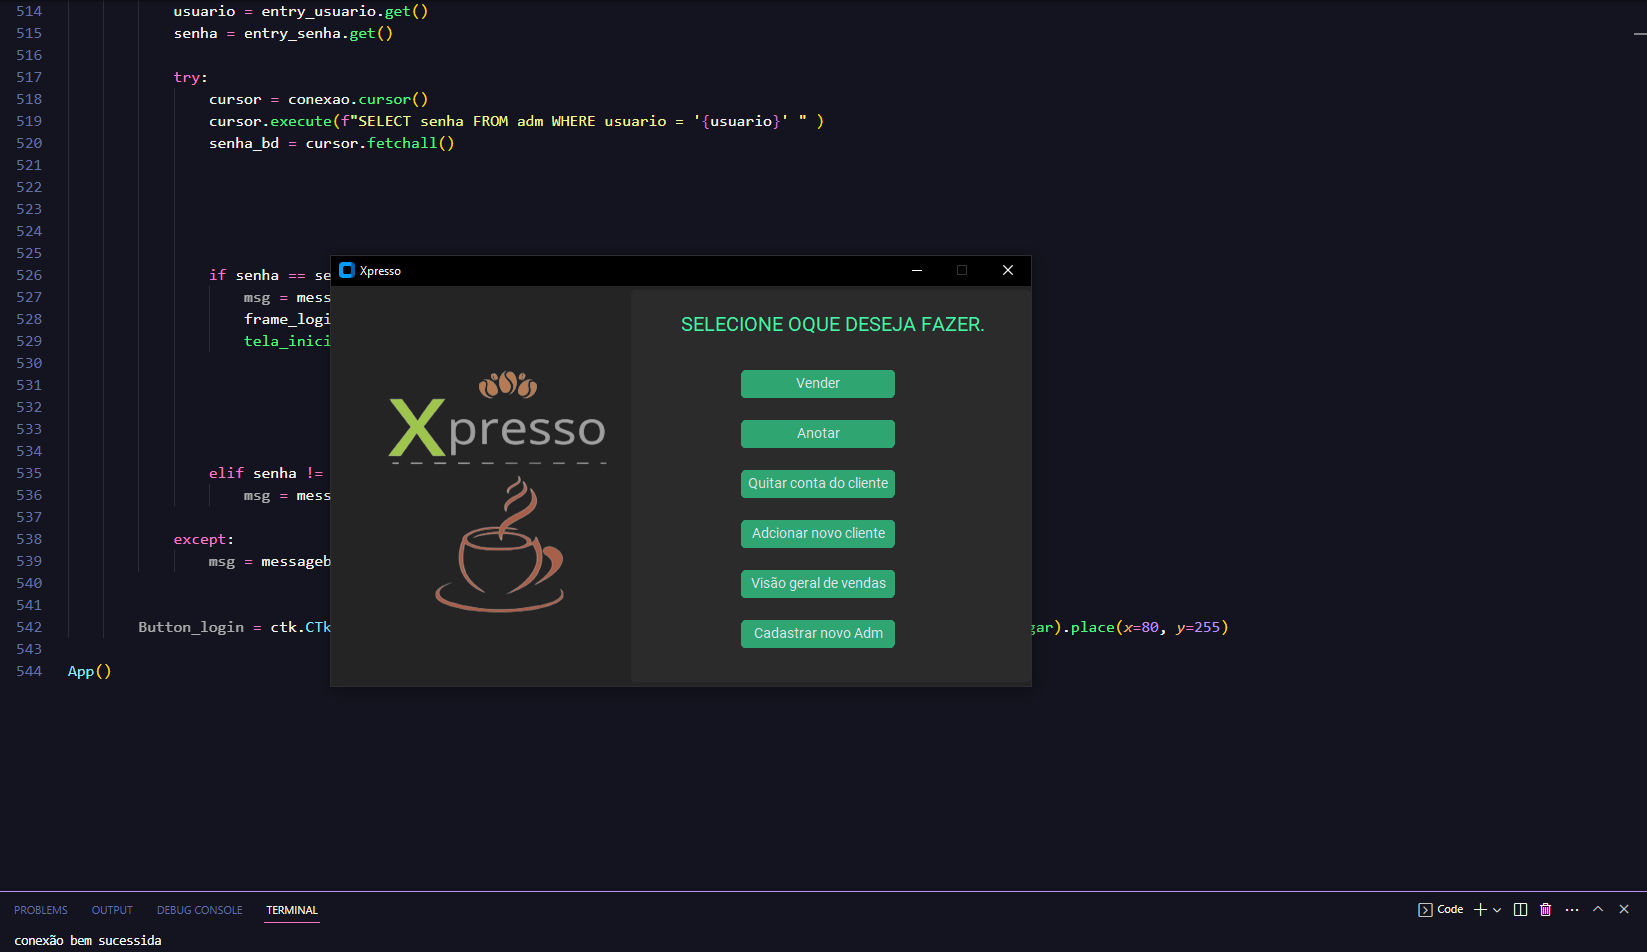Open the DEBUG CONSOLE tab
The width and height of the screenshot is (1647, 952).
[199, 910]
